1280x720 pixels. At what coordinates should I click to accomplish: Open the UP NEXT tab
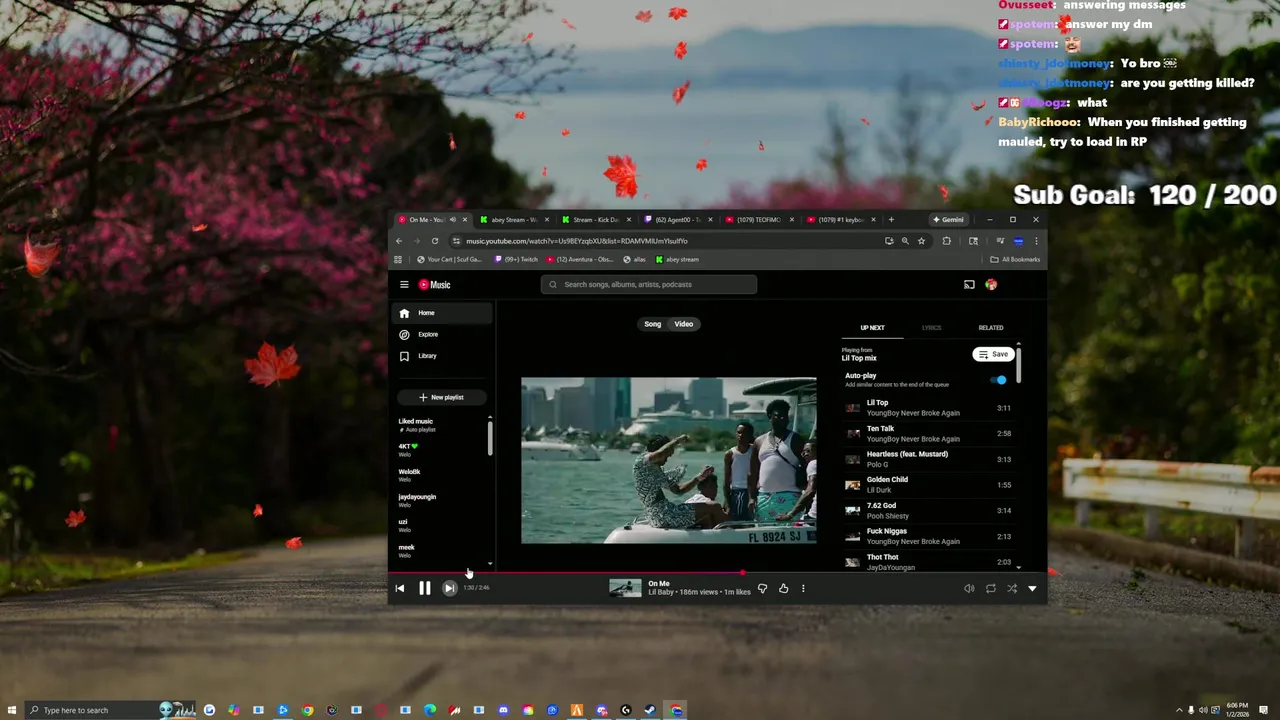click(x=873, y=328)
